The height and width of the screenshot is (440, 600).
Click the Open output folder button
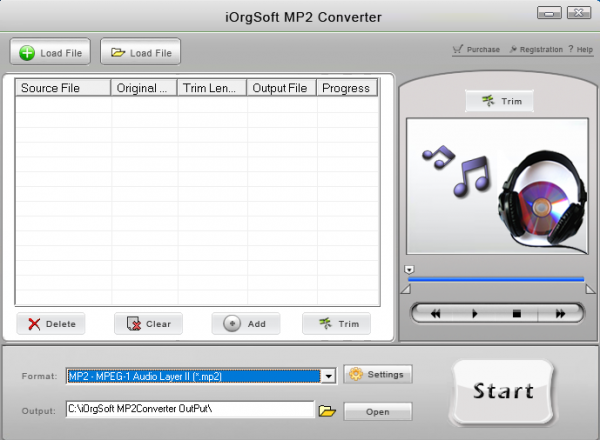click(378, 412)
